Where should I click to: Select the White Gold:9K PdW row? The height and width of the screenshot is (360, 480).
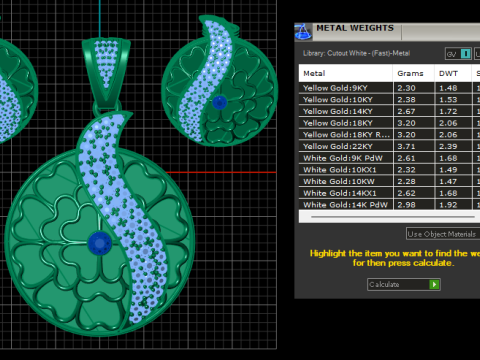pyautogui.click(x=389, y=158)
